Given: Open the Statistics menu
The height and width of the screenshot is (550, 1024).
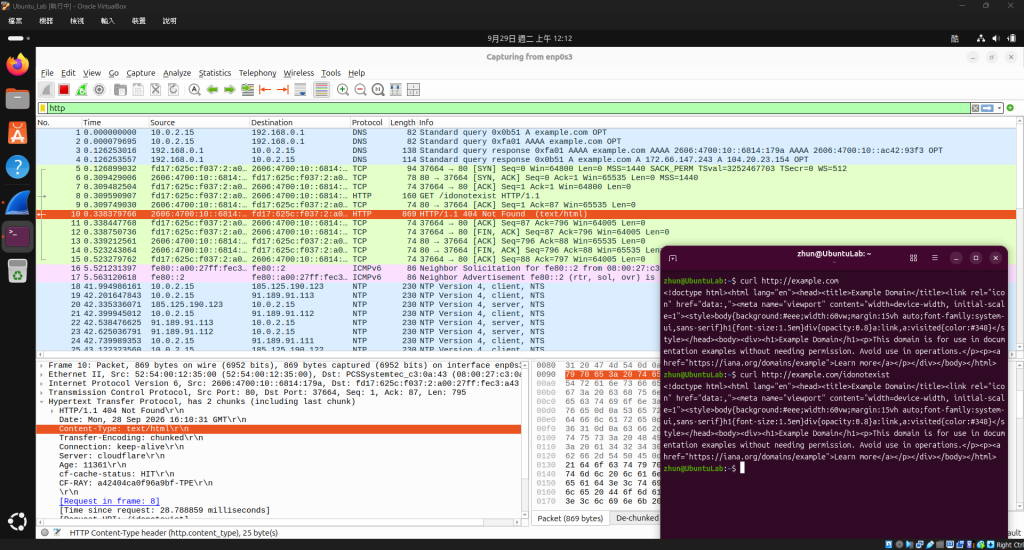Looking at the screenshot, I should pos(215,73).
